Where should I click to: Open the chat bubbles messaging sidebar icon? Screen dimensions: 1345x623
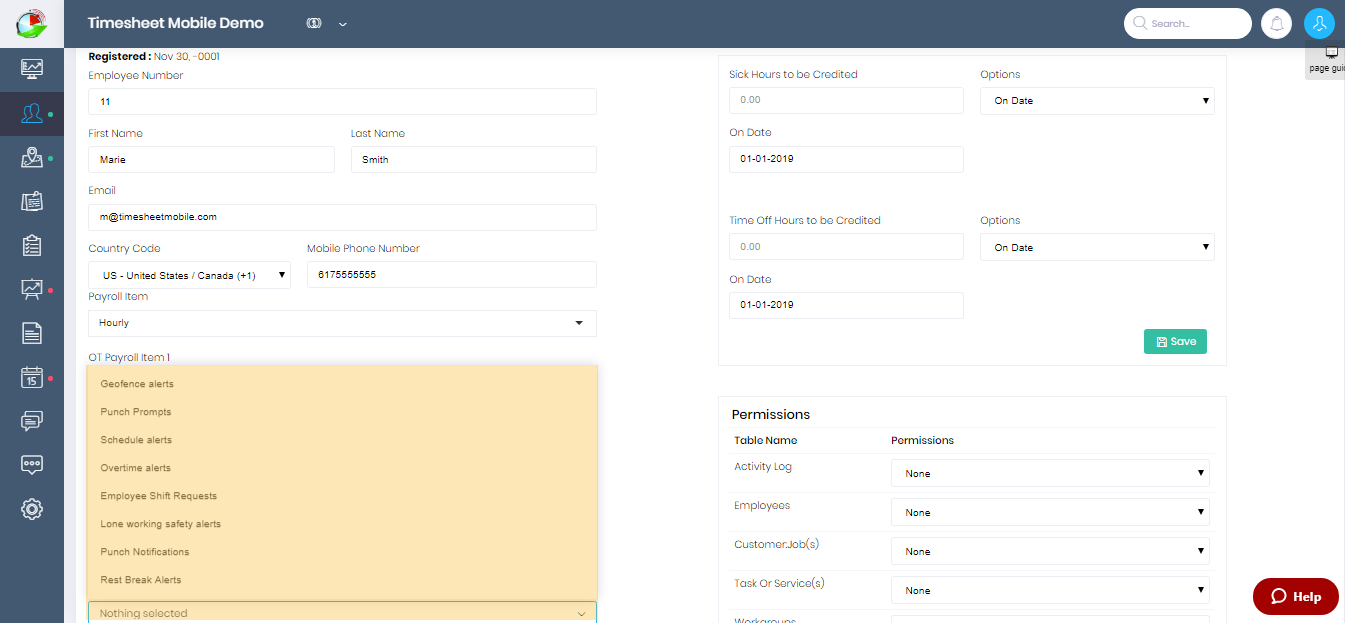click(x=32, y=421)
